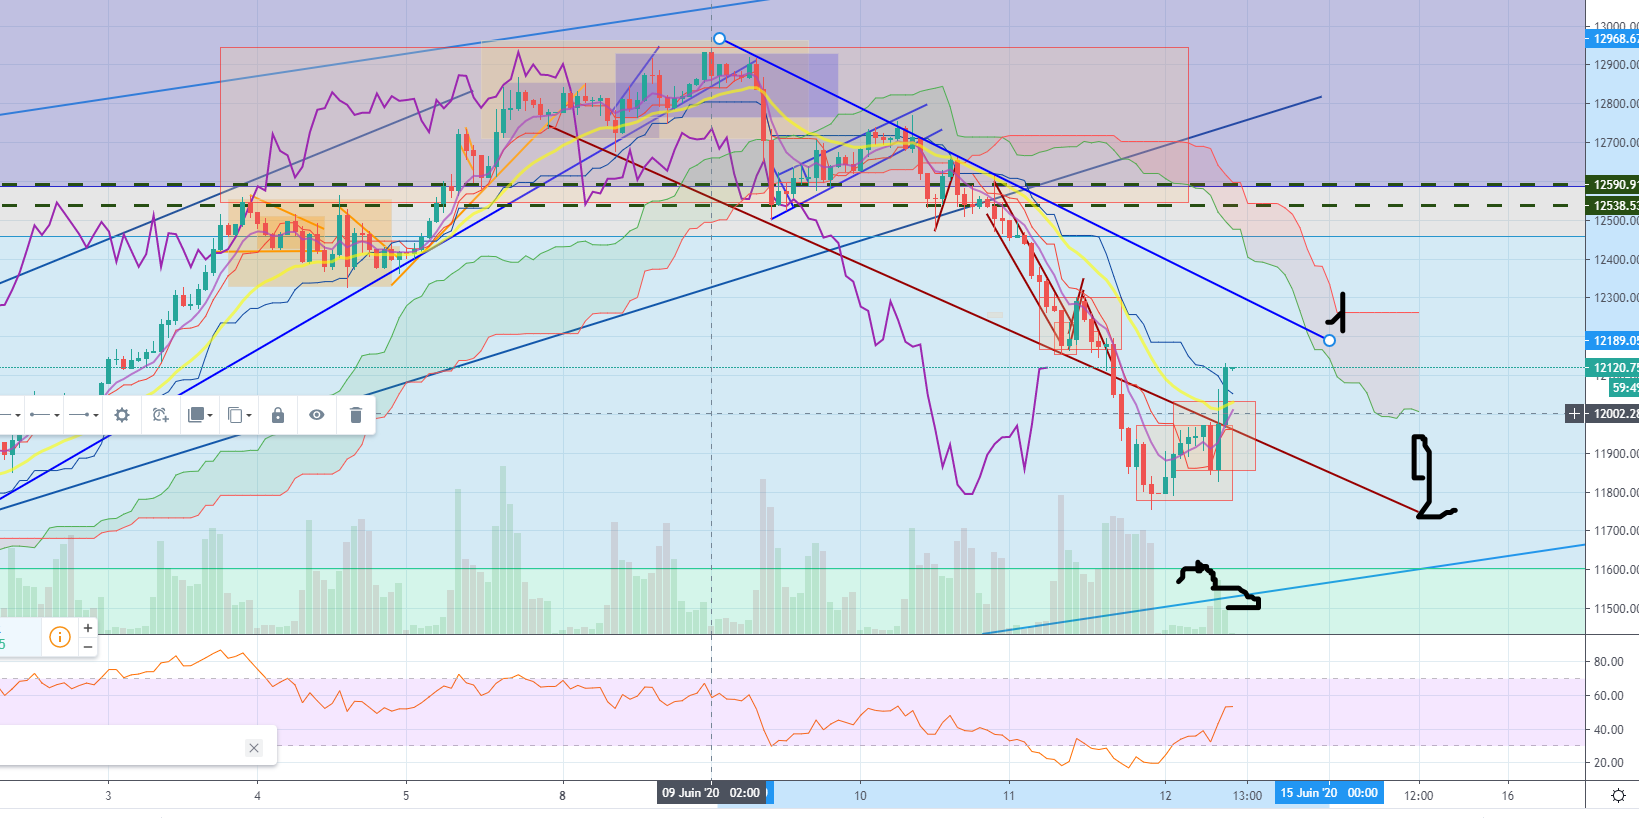1639x818 pixels.
Task: Expand the clone/copy dropdown
Action: click(239, 415)
